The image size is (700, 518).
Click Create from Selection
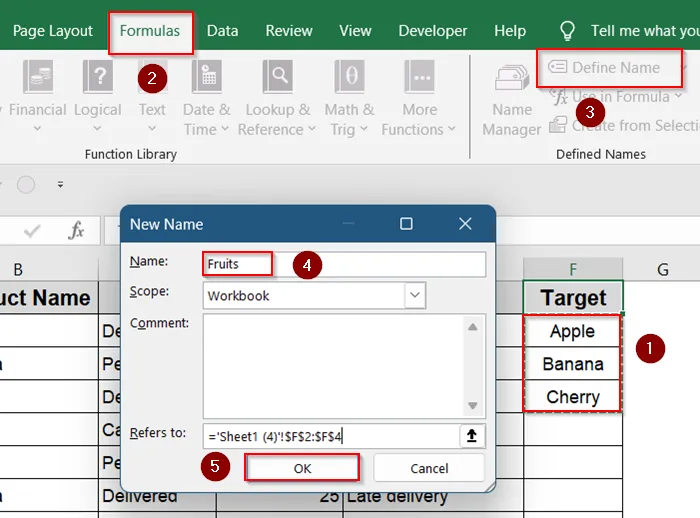tap(625, 125)
